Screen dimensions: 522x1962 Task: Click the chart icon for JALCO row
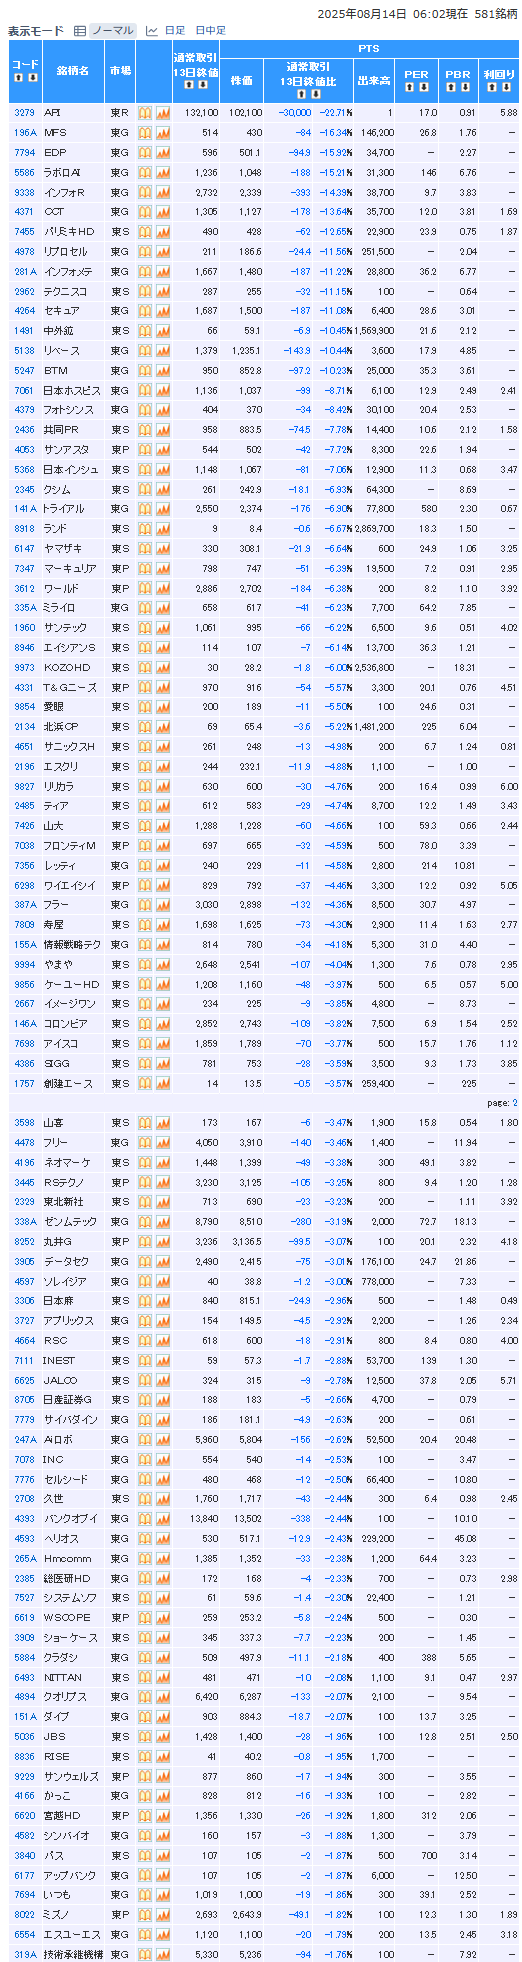(162, 1380)
